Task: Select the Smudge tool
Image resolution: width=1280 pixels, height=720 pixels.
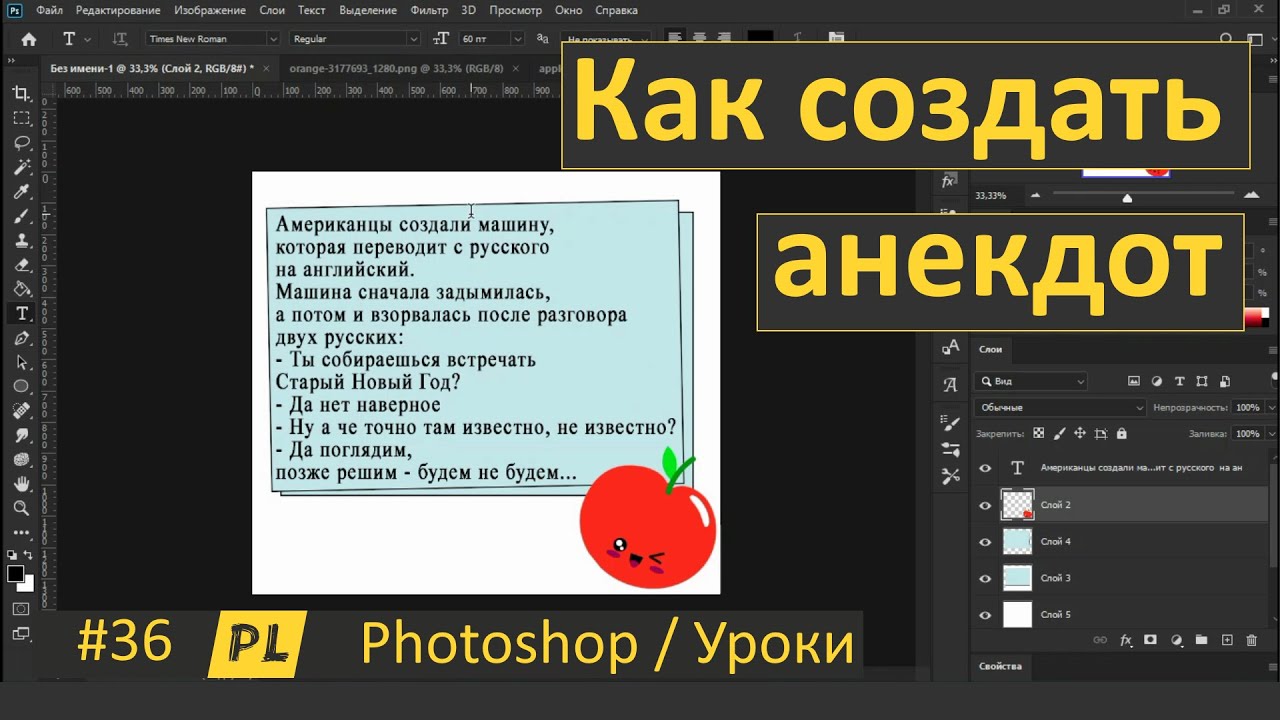Action: (x=21, y=435)
